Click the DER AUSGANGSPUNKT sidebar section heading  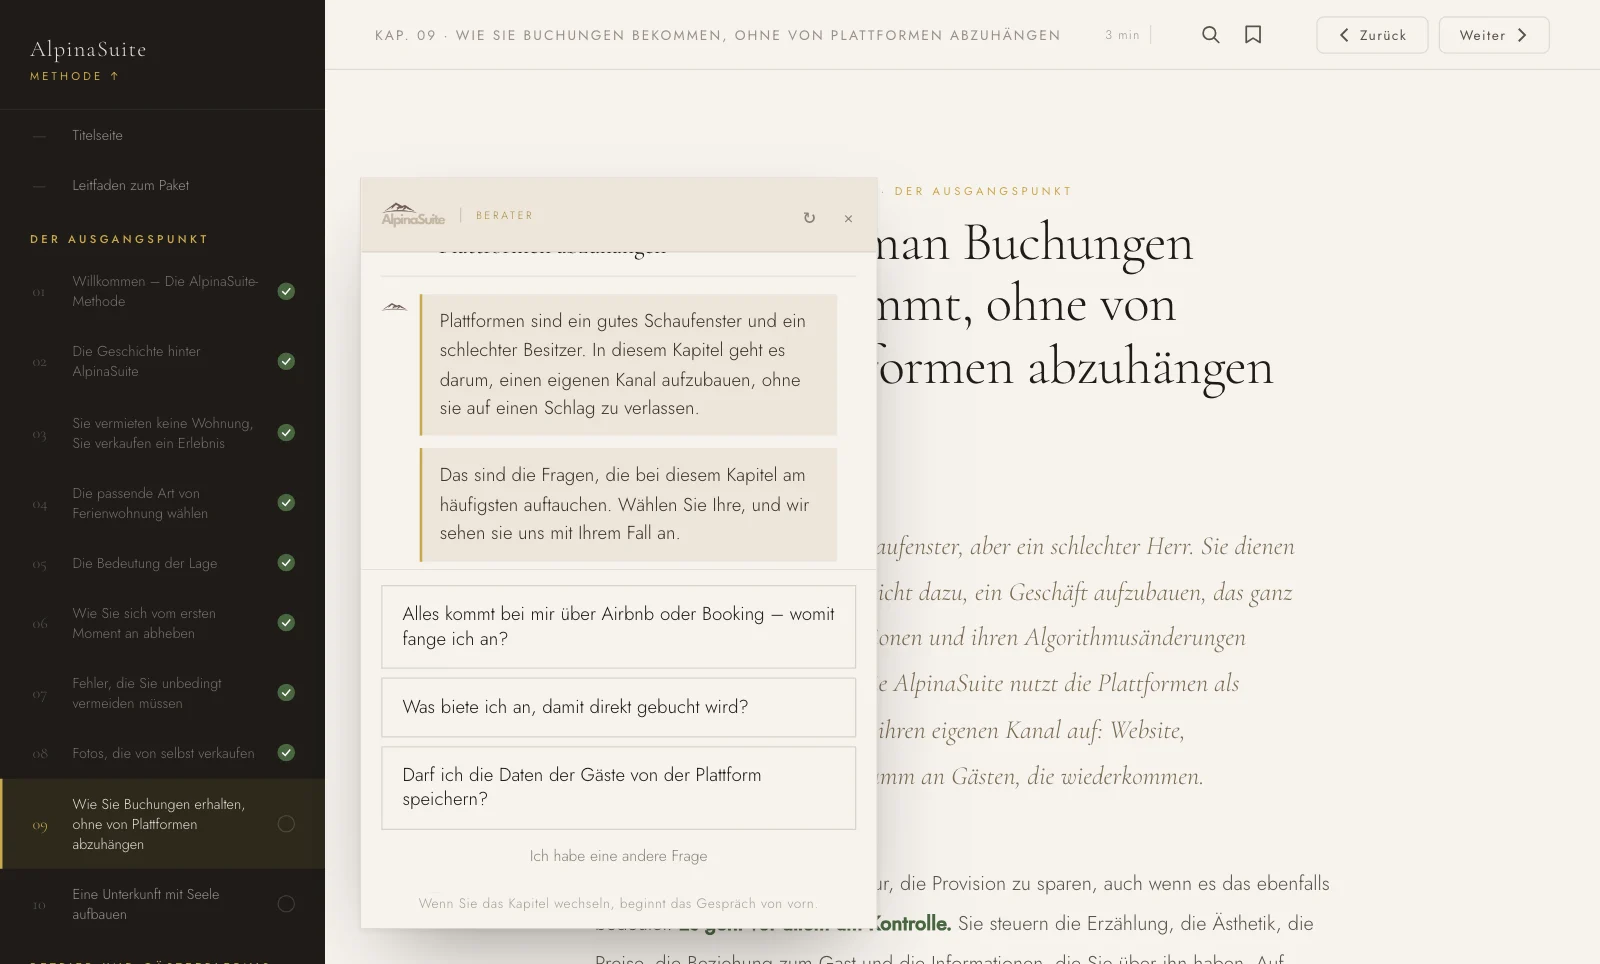point(119,239)
